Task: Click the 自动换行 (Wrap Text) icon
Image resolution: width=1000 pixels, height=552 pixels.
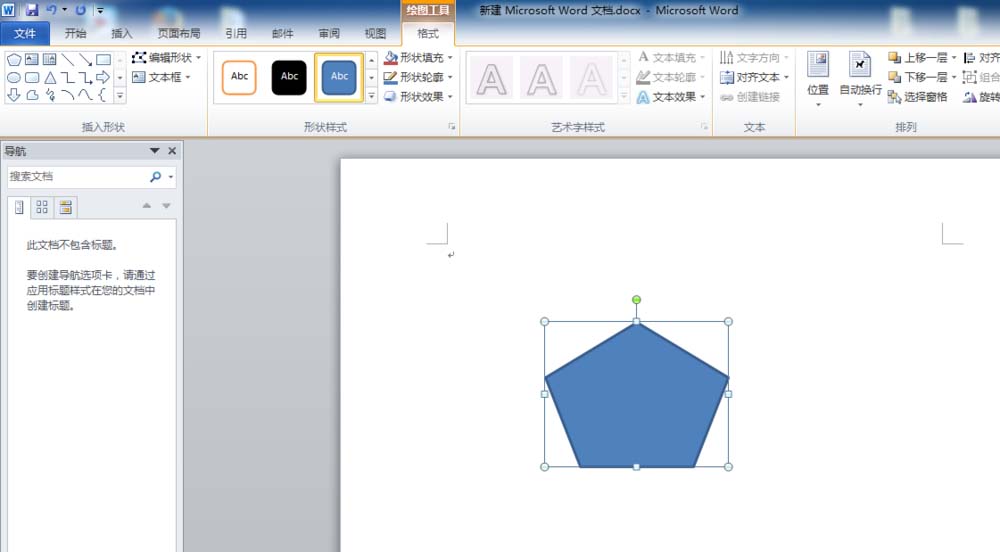Action: (x=860, y=73)
